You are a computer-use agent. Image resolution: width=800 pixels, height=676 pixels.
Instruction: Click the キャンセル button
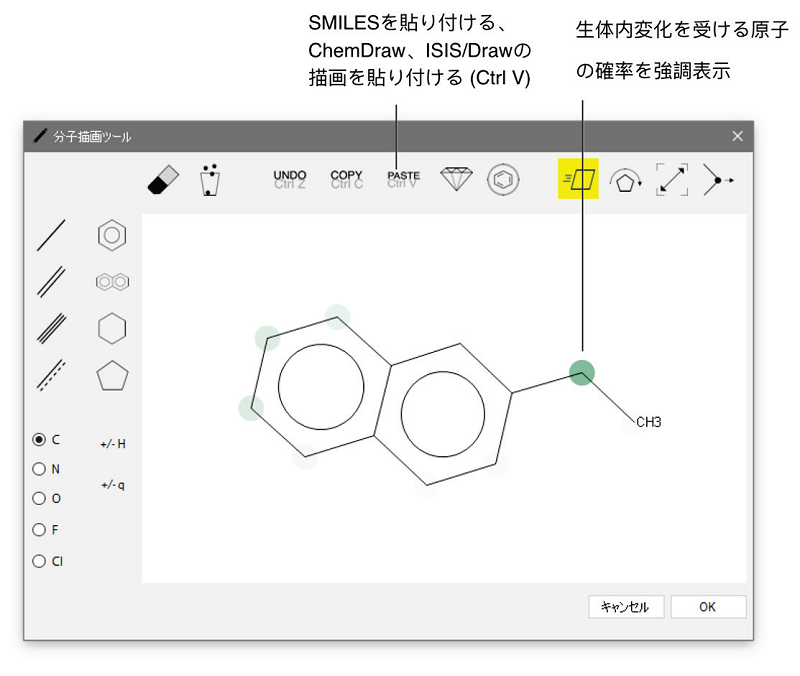coord(626,607)
